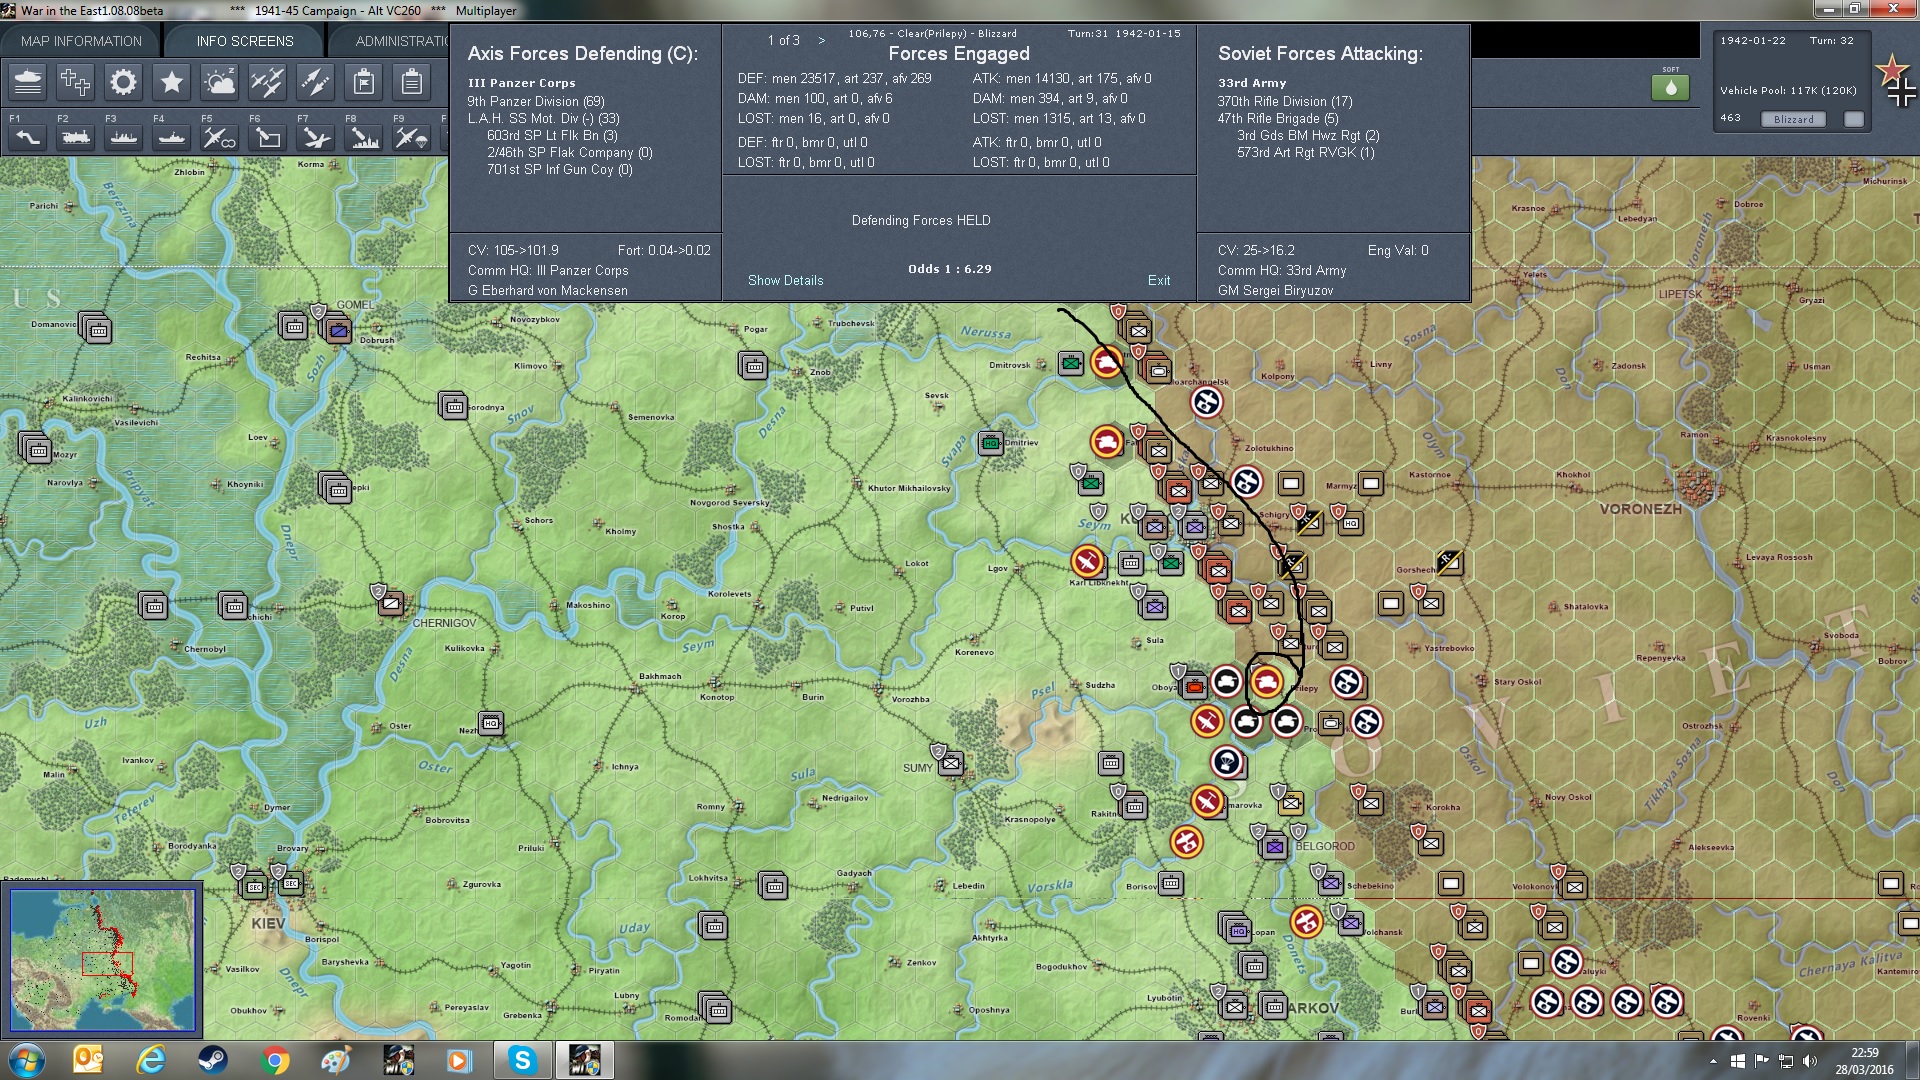Click Show Details in the battle report

click(786, 281)
